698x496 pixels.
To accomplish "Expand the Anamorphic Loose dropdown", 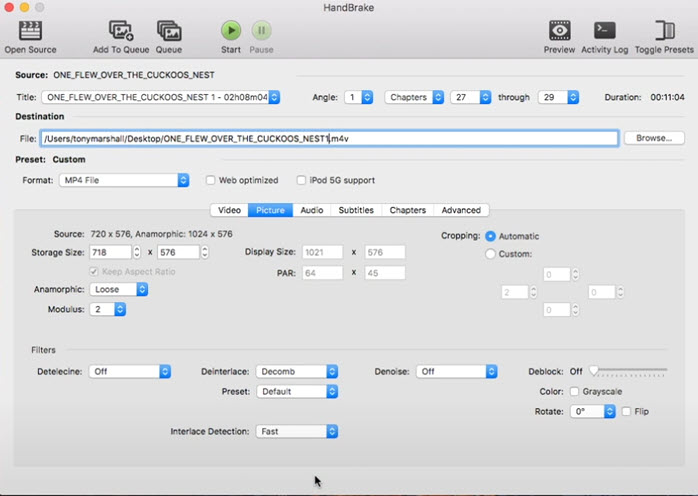I will coord(119,289).
